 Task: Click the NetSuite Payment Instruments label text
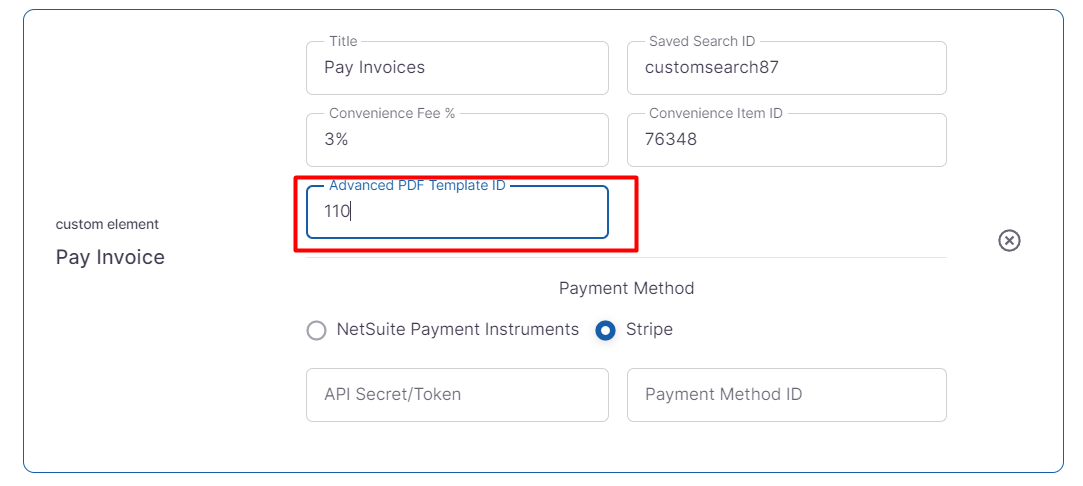point(457,329)
